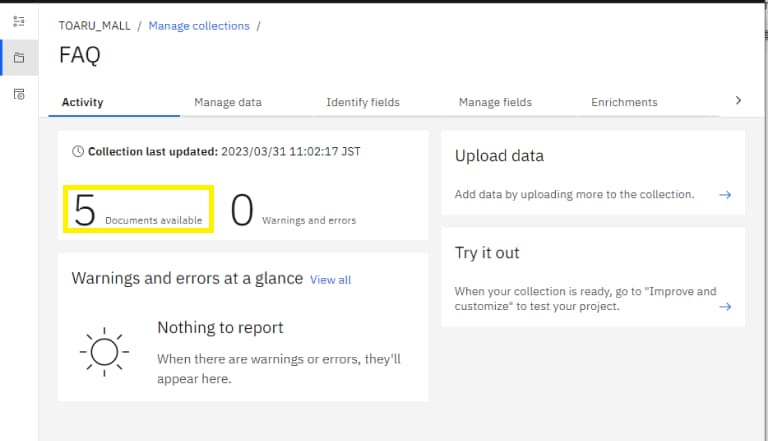The width and height of the screenshot is (768, 441).
Task: Go to the Identify fields tab
Action: click(x=363, y=102)
